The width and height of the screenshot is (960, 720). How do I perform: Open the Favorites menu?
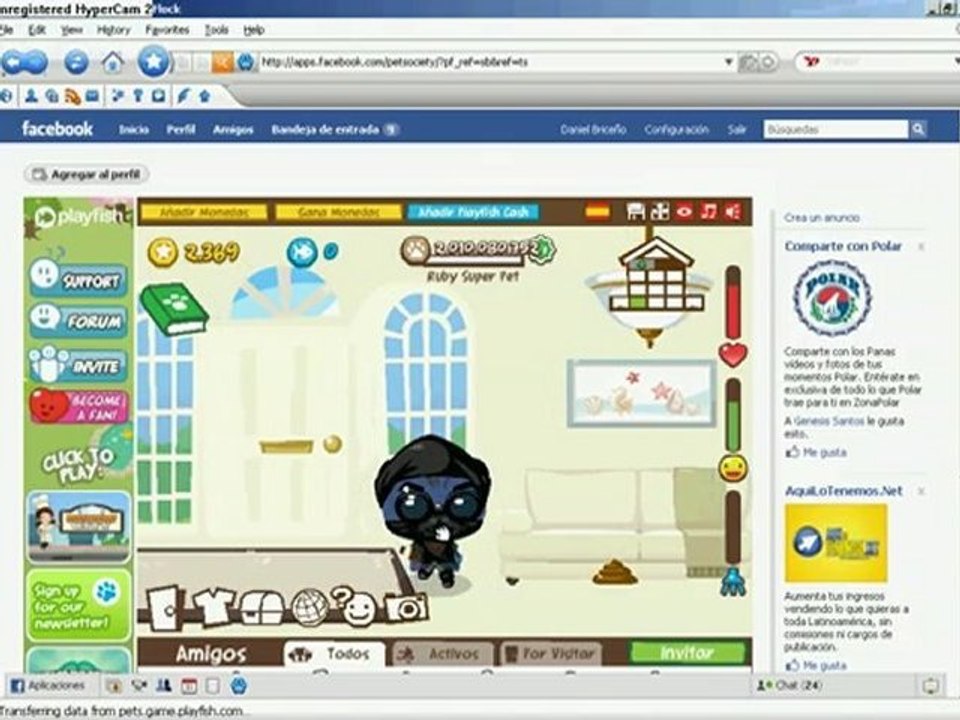point(167,30)
